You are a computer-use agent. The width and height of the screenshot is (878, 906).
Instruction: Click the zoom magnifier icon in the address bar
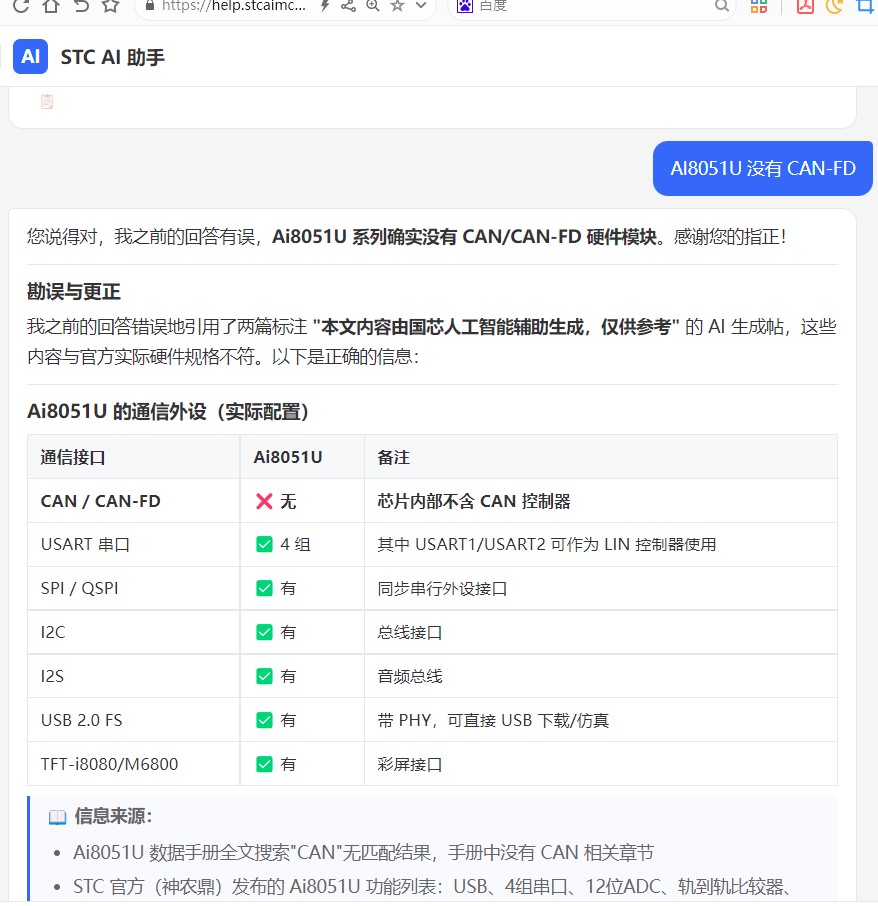click(373, 6)
